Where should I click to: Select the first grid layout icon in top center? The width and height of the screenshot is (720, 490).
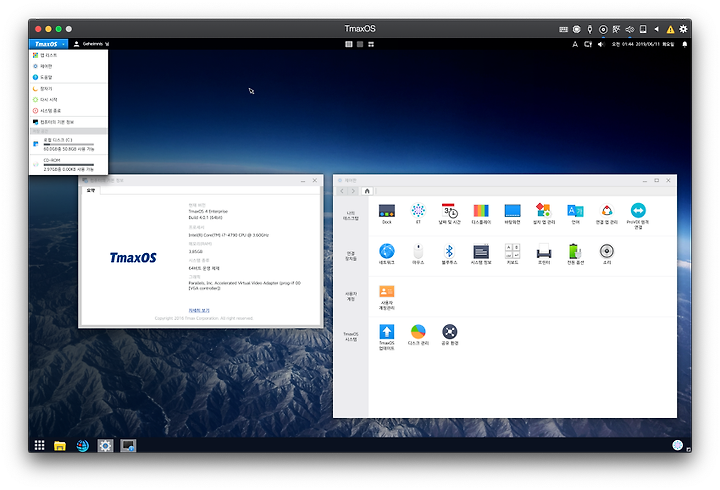(349, 44)
